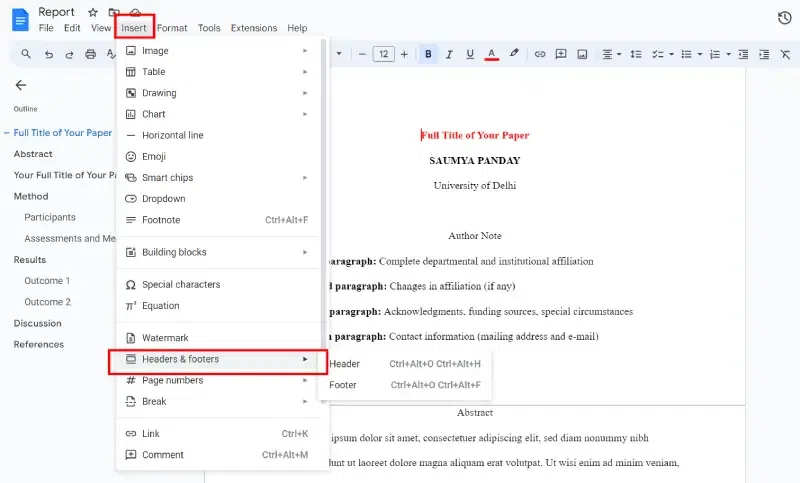Click the search menus magnifier icon
The height and width of the screenshot is (483, 800).
(x=26, y=54)
